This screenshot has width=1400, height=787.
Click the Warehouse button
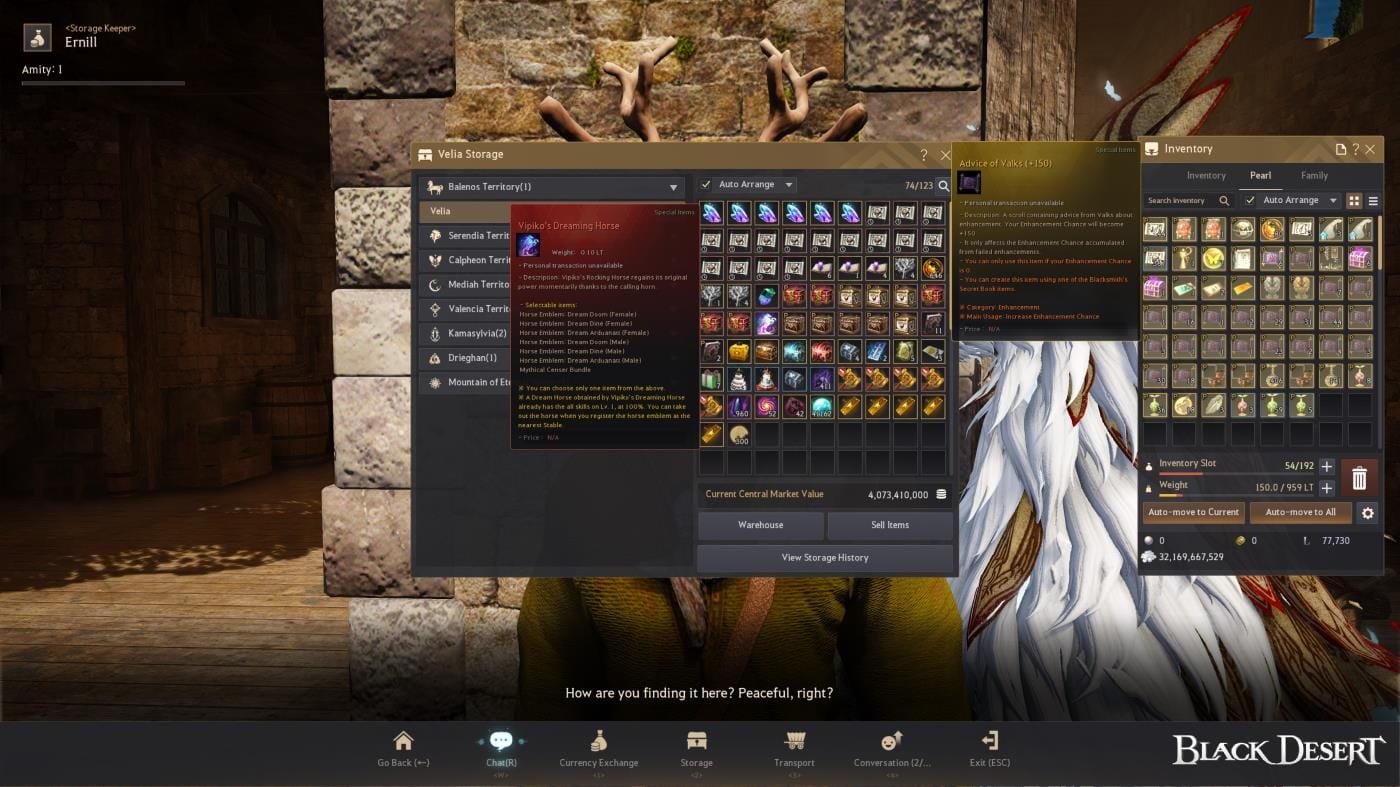pyautogui.click(x=760, y=525)
